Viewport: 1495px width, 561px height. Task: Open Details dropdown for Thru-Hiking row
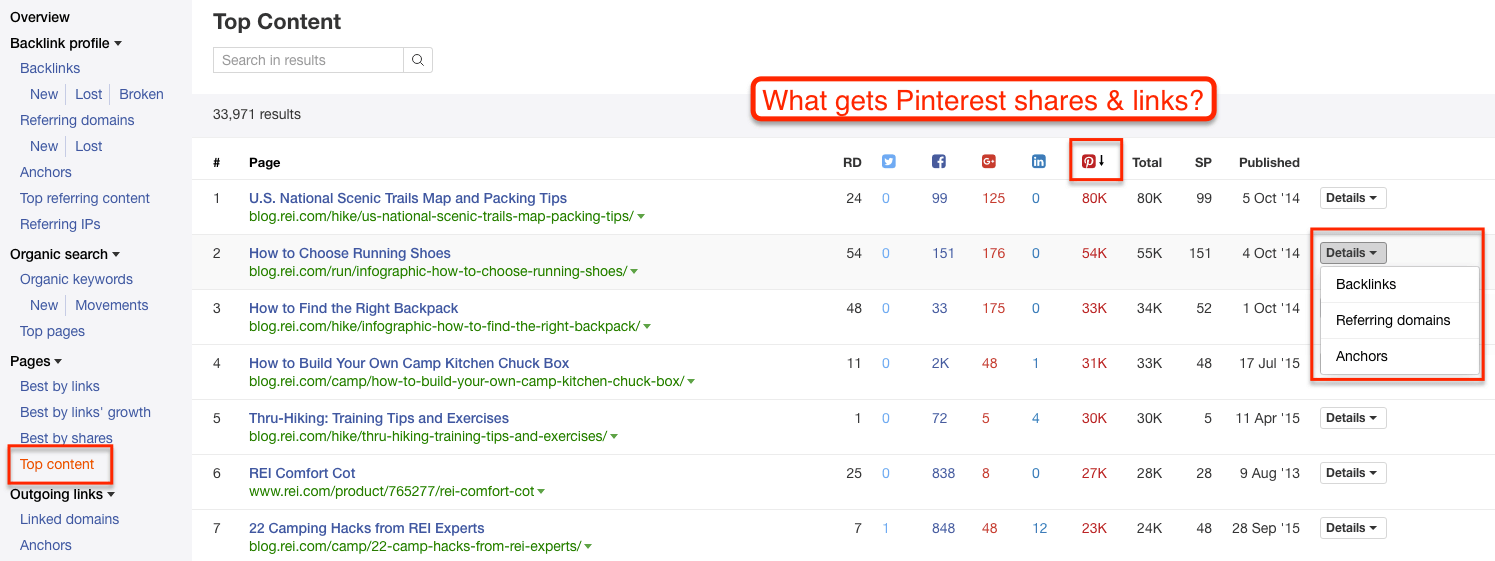1352,418
